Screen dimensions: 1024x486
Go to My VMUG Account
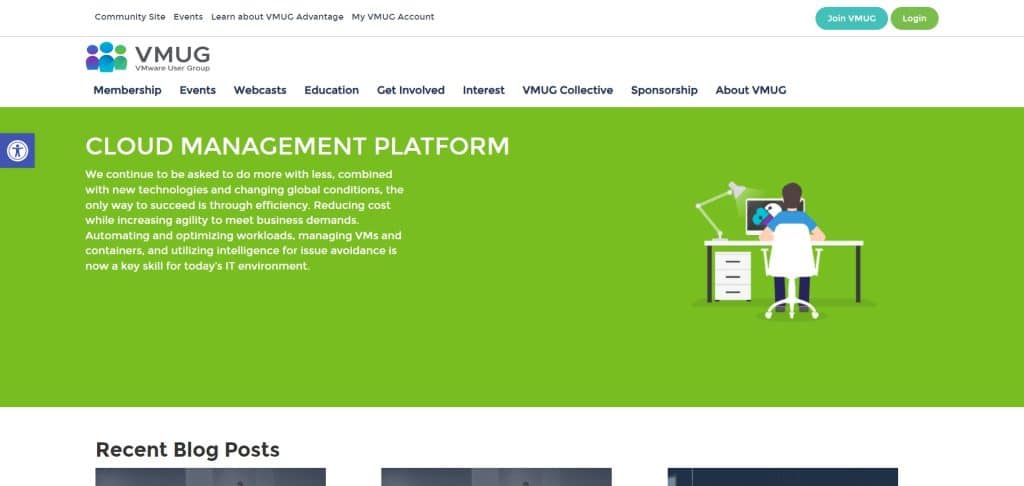[392, 17]
